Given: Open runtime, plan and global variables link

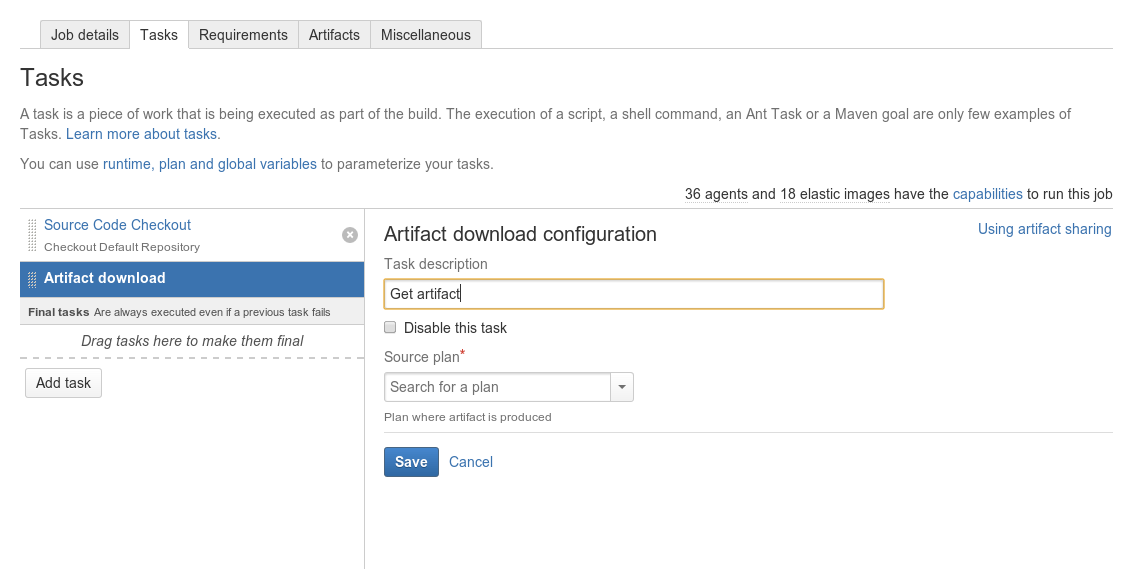Looking at the screenshot, I should (x=210, y=164).
